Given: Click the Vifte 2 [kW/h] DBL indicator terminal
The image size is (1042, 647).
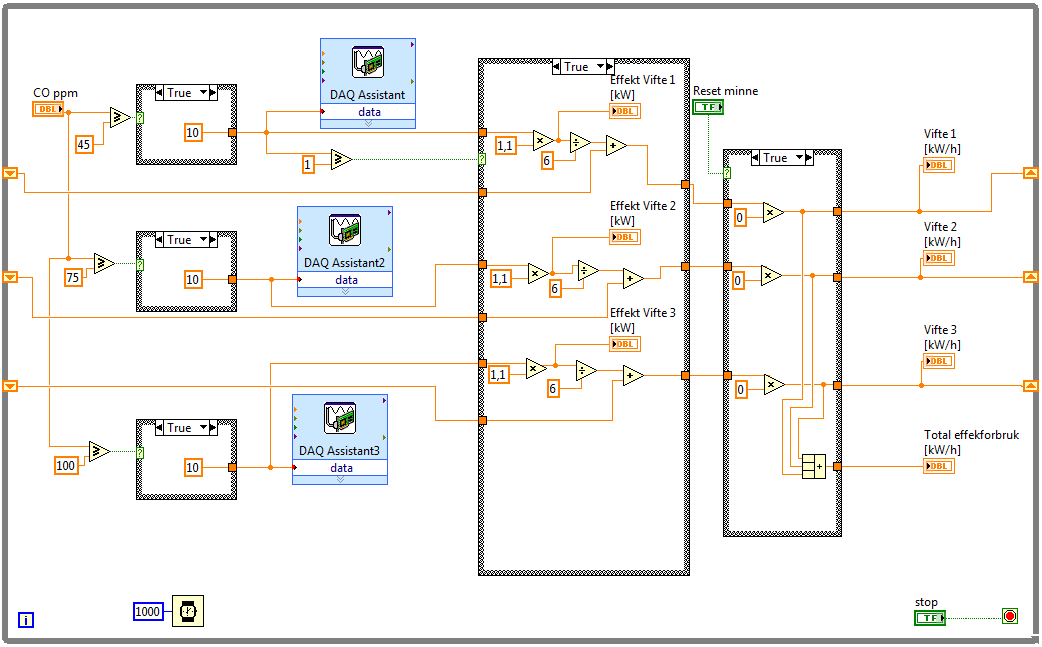Looking at the screenshot, I should (x=939, y=258).
